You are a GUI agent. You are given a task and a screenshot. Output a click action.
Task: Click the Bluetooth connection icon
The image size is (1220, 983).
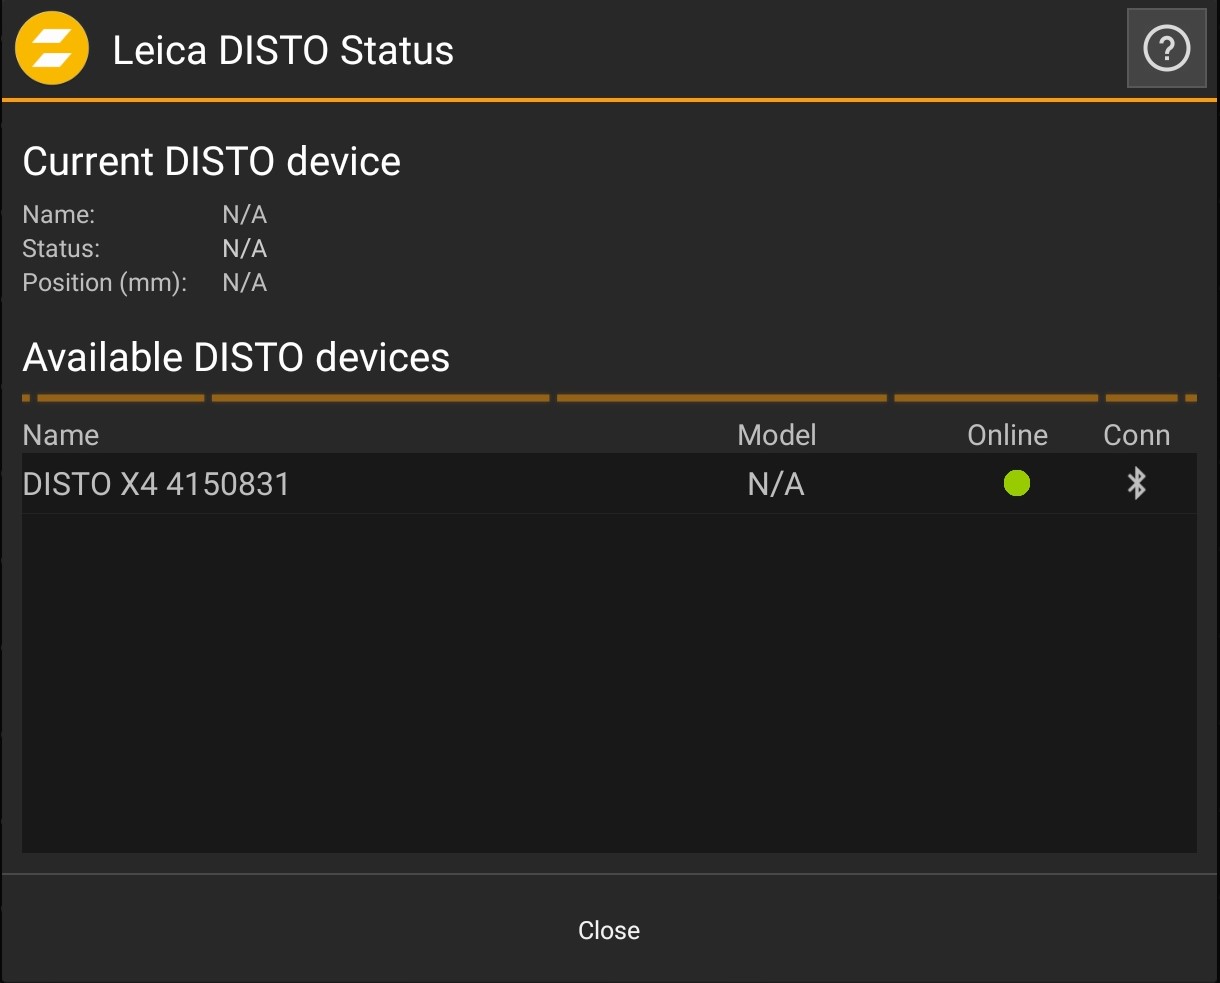click(x=1136, y=484)
